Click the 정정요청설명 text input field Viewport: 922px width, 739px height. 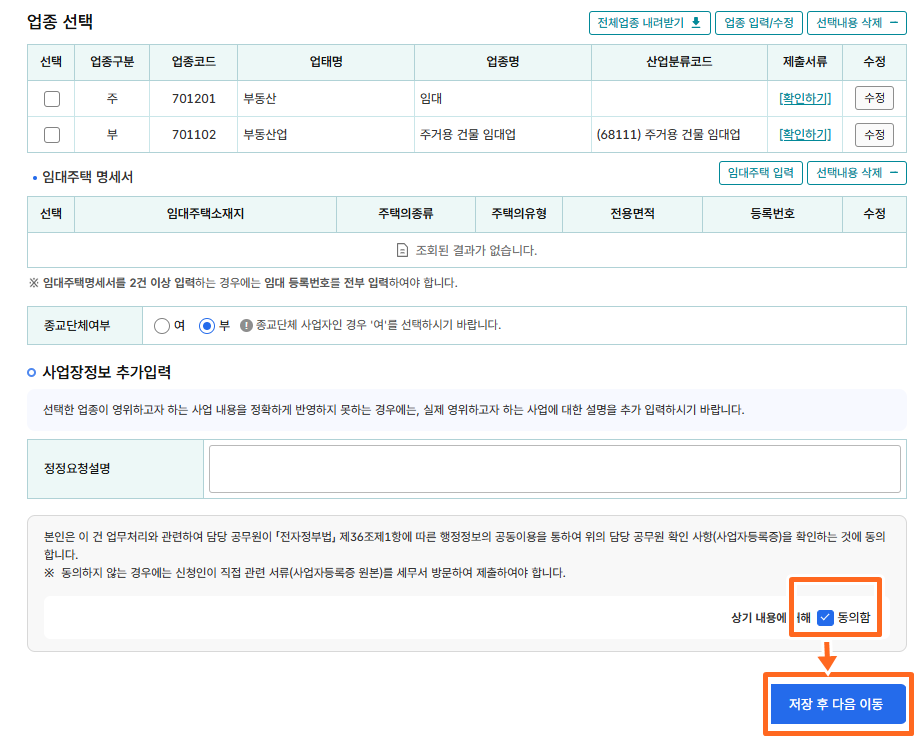click(x=555, y=469)
